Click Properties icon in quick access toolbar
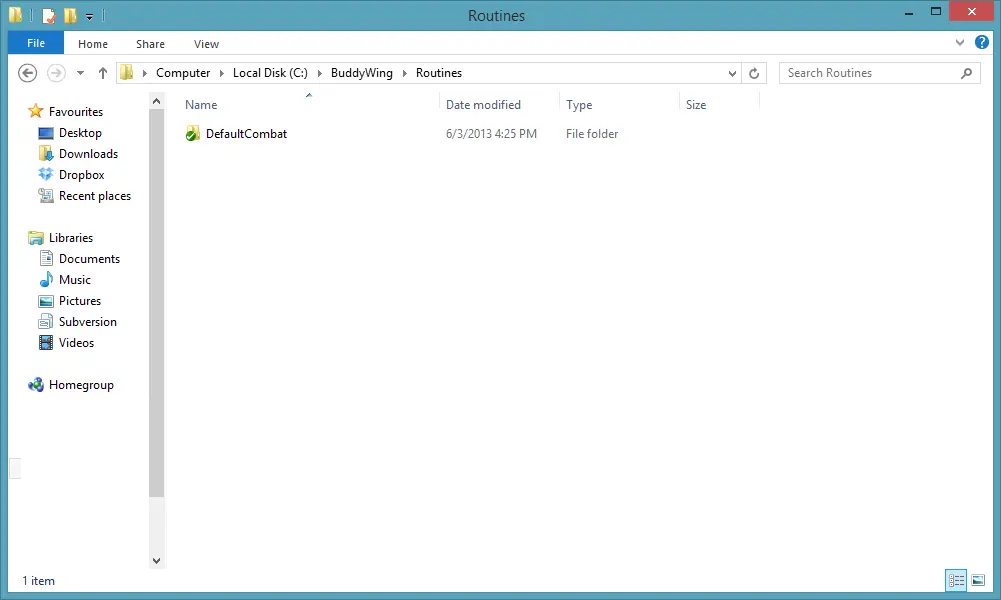The image size is (1001, 600). click(49, 16)
